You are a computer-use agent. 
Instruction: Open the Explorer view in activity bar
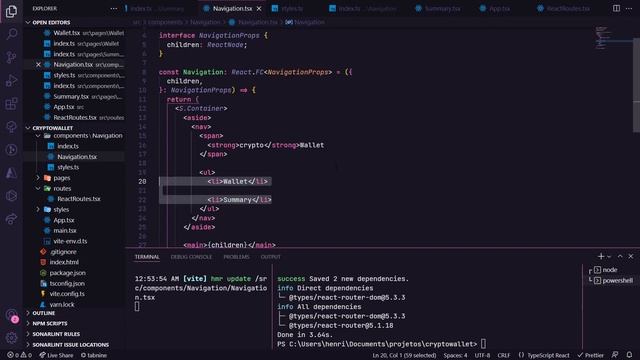(11, 11)
